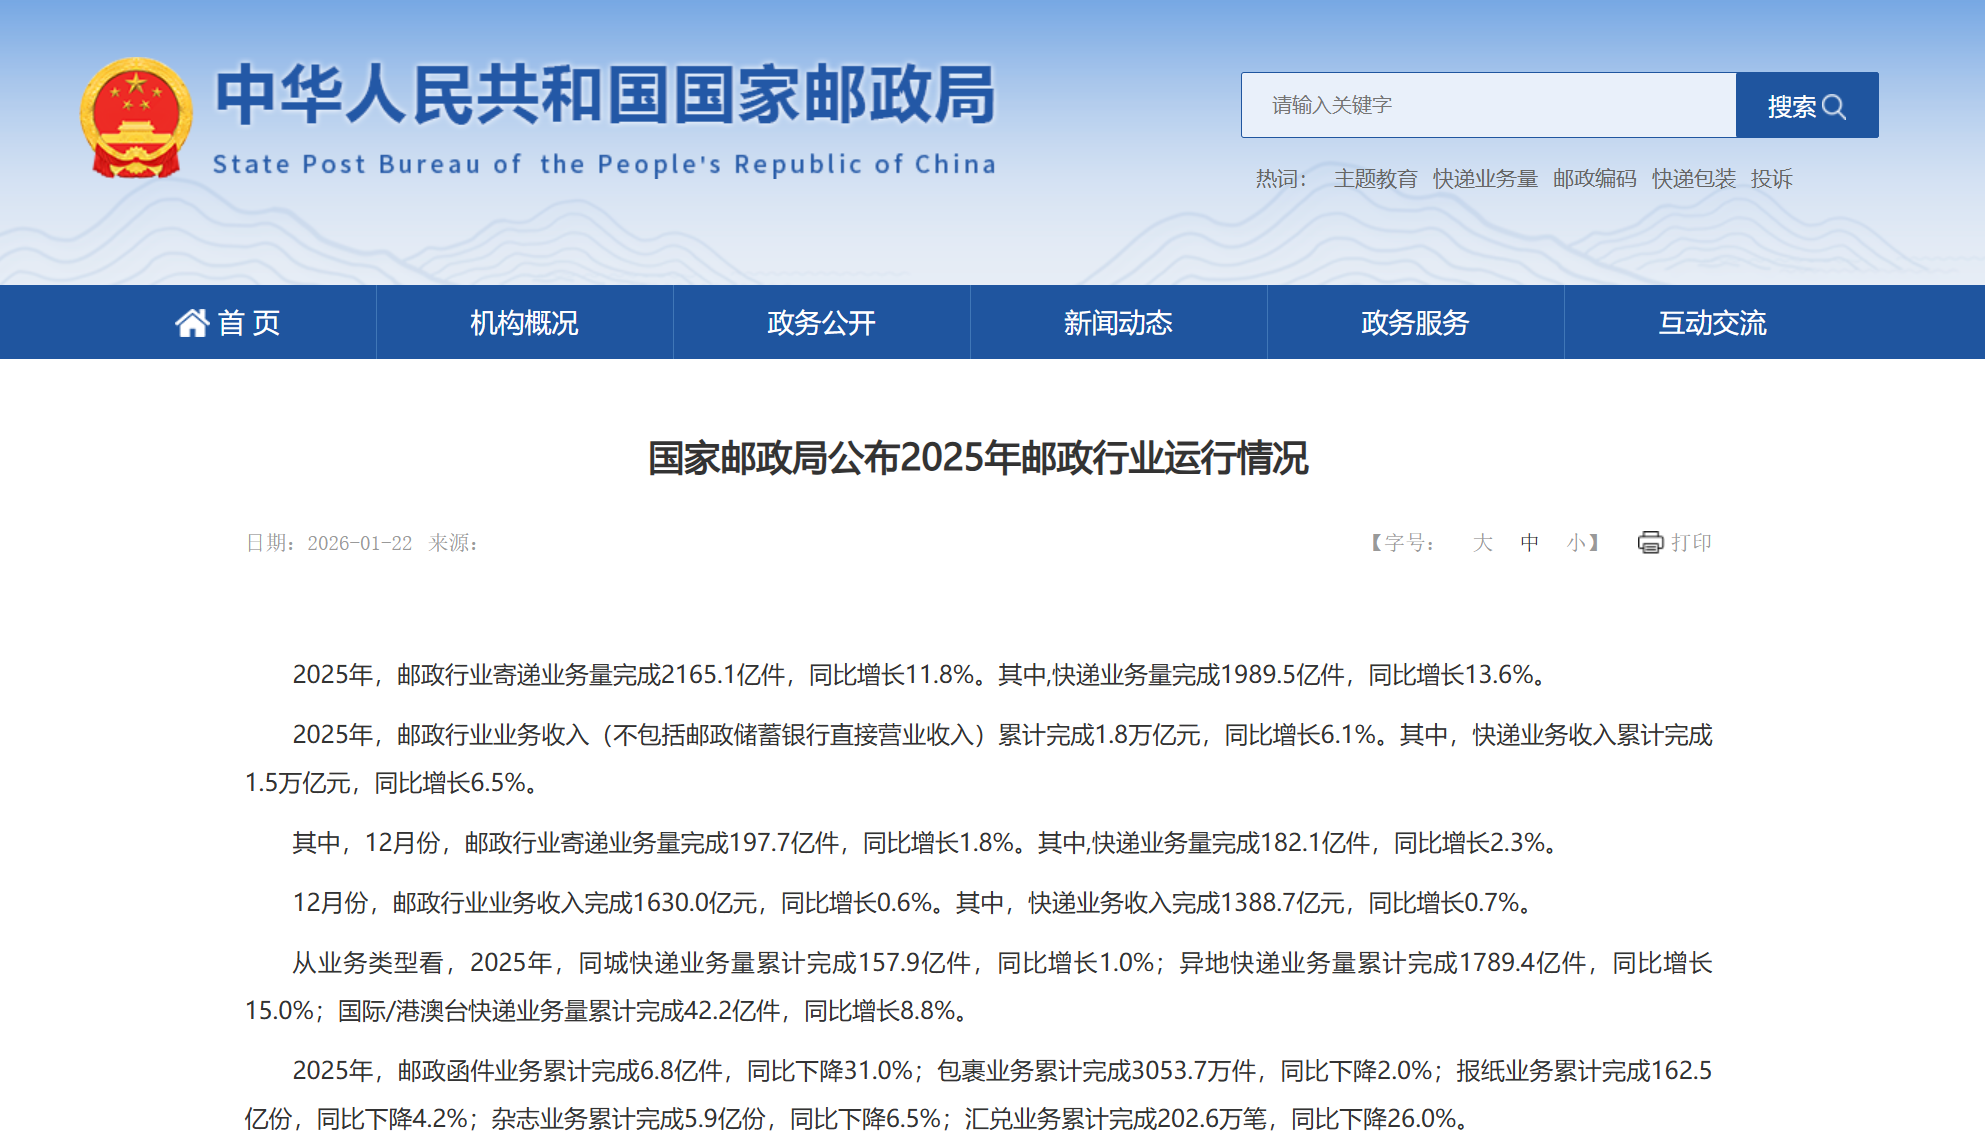Click the printer icon
Screen dimensions: 1985x1144
coord(1650,542)
